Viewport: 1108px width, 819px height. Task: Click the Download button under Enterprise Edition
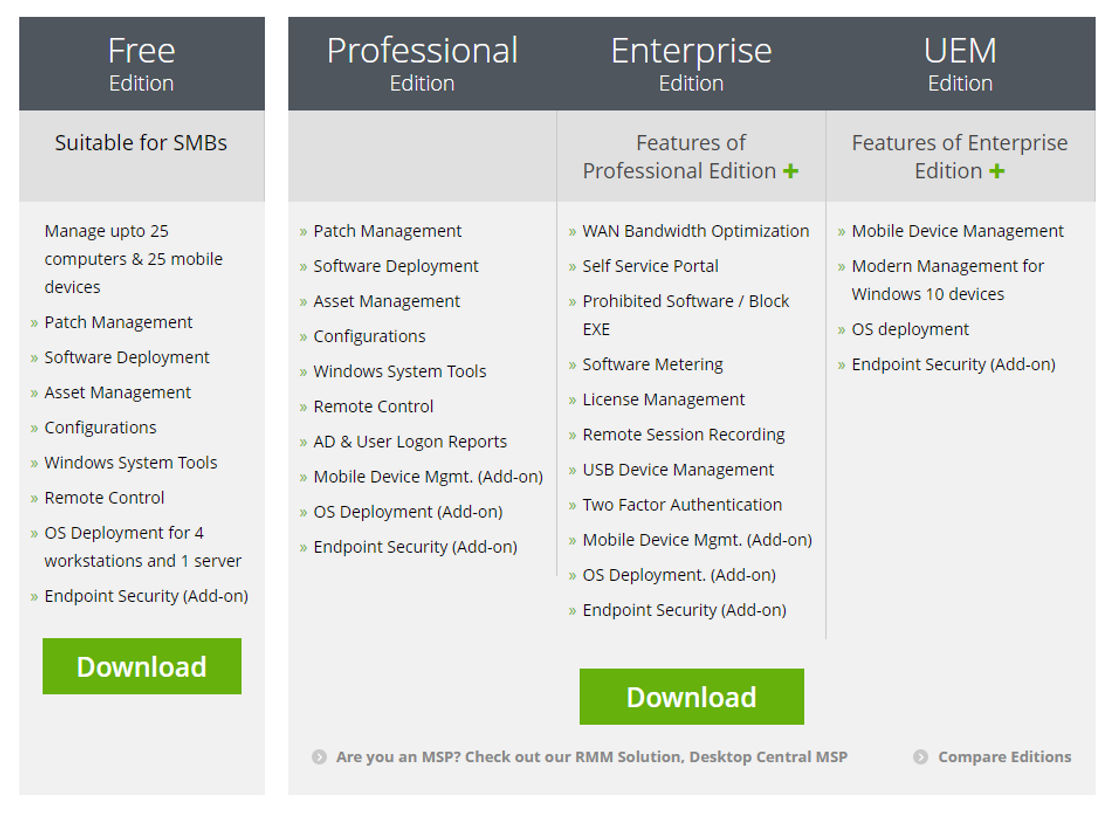point(691,696)
